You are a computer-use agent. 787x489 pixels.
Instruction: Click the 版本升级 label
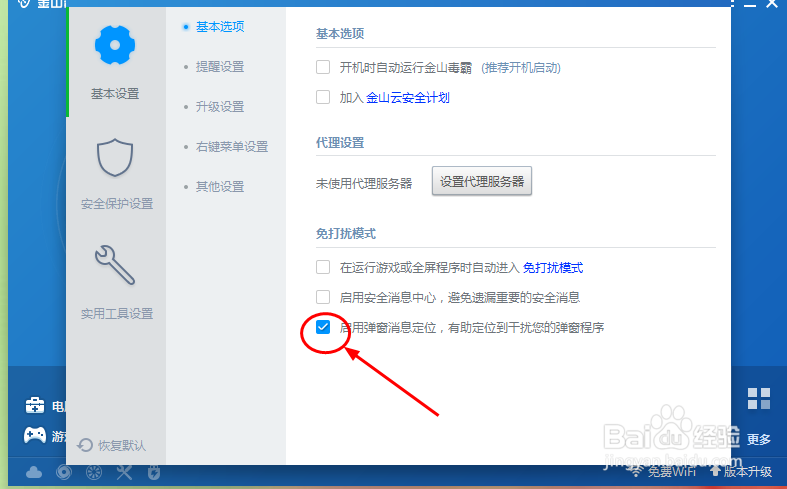(x=748, y=471)
